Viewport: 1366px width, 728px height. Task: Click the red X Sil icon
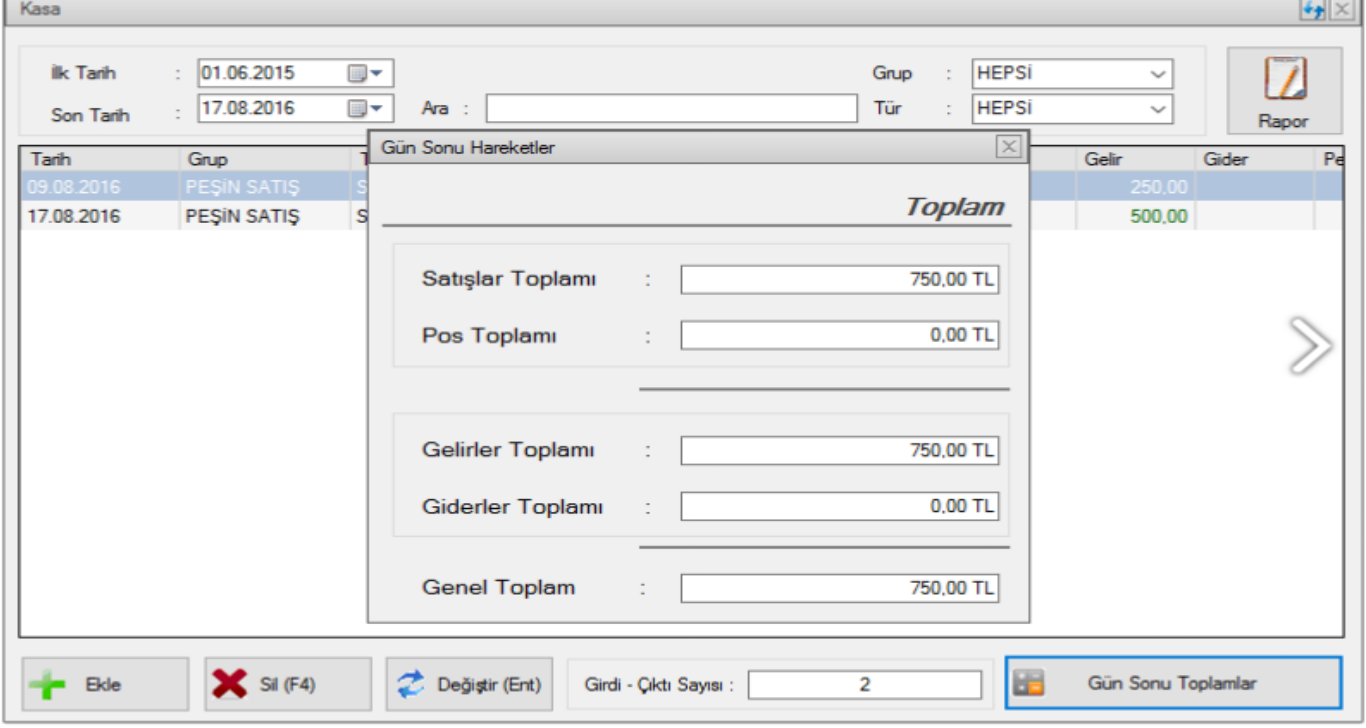pos(230,685)
